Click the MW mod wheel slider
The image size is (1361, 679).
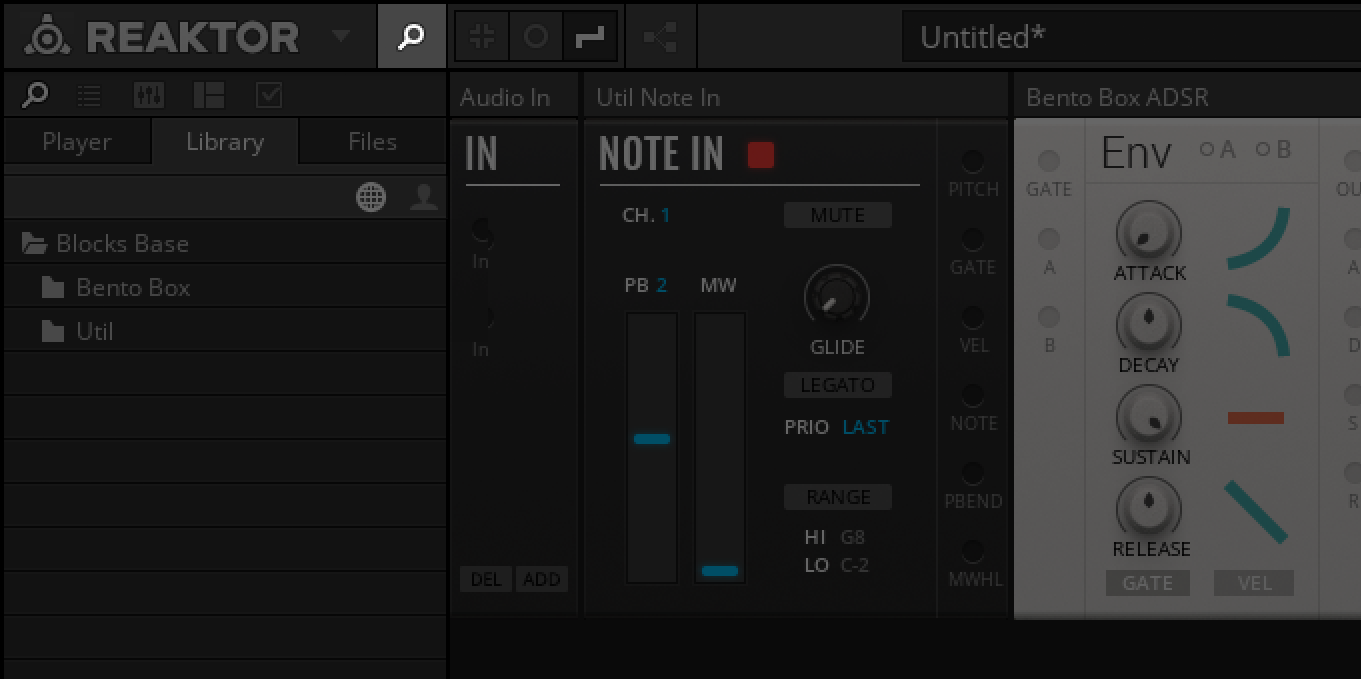(x=720, y=447)
